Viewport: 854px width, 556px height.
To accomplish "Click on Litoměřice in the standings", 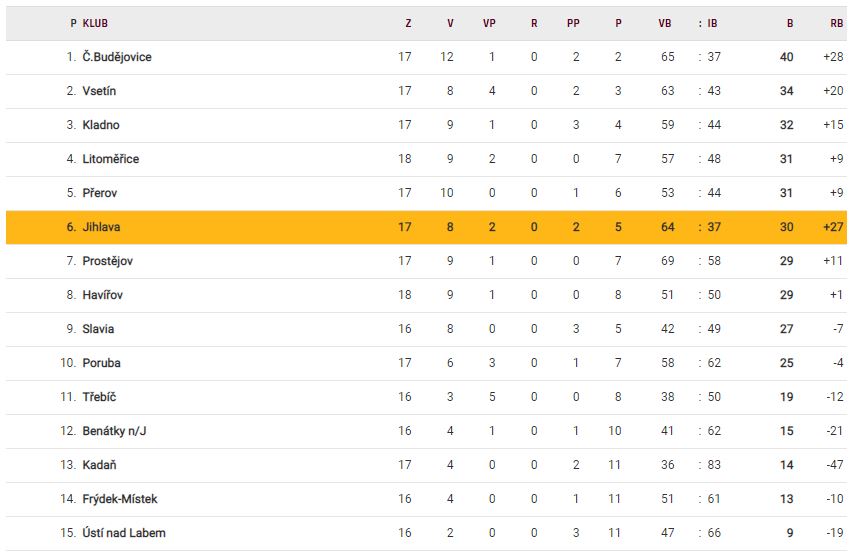I will tap(110, 159).
